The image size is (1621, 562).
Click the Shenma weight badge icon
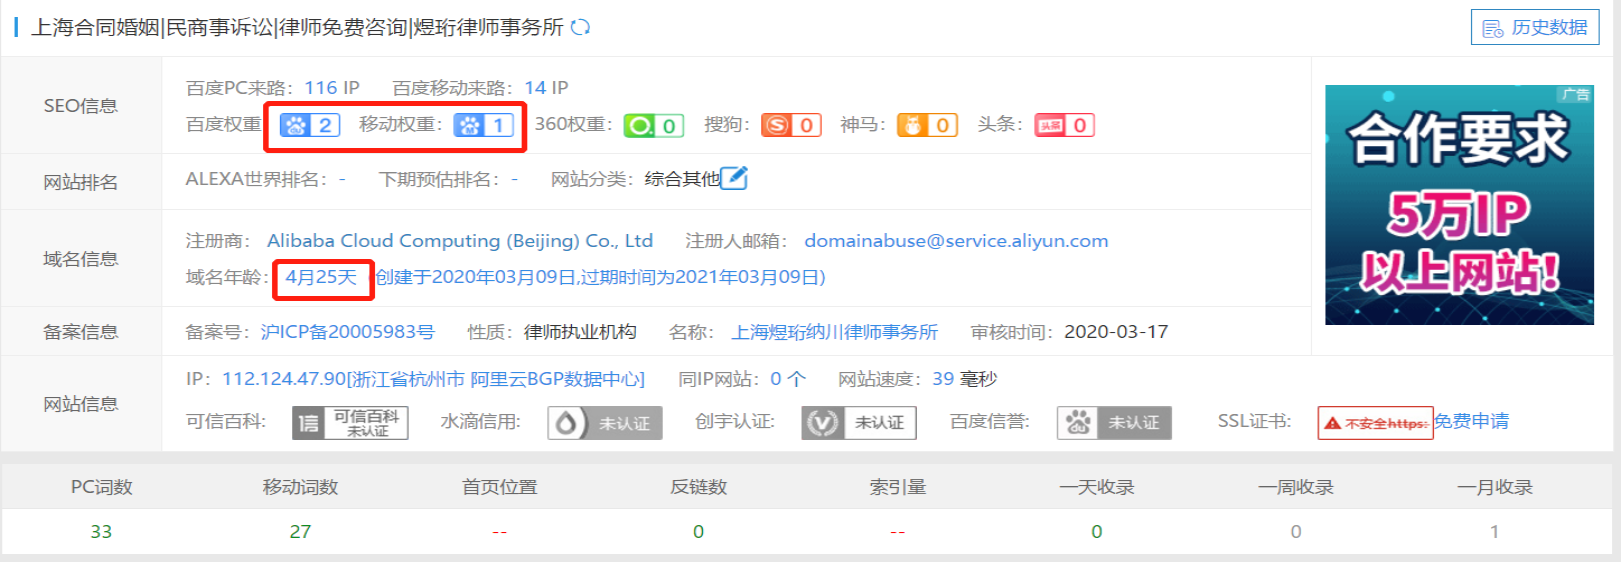pyautogui.click(x=927, y=125)
